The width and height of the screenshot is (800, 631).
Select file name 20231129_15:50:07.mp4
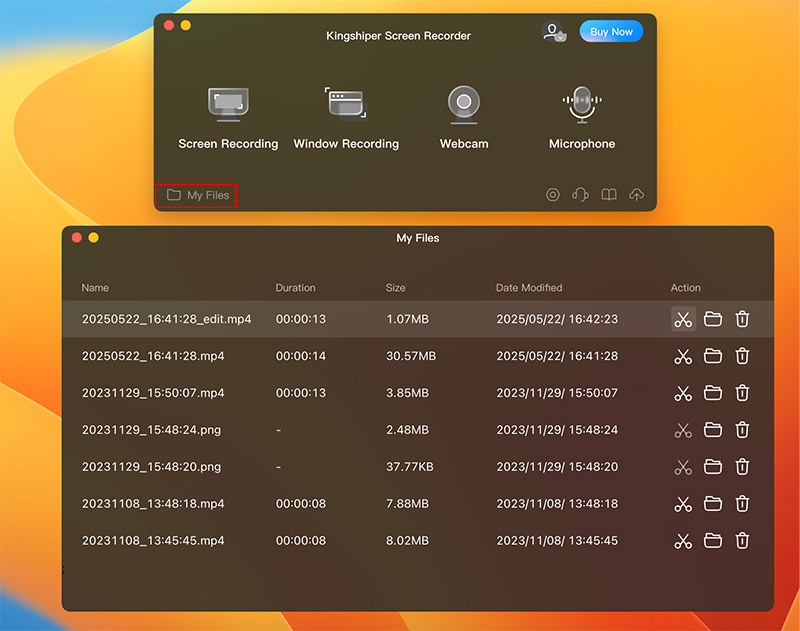click(x=153, y=393)
